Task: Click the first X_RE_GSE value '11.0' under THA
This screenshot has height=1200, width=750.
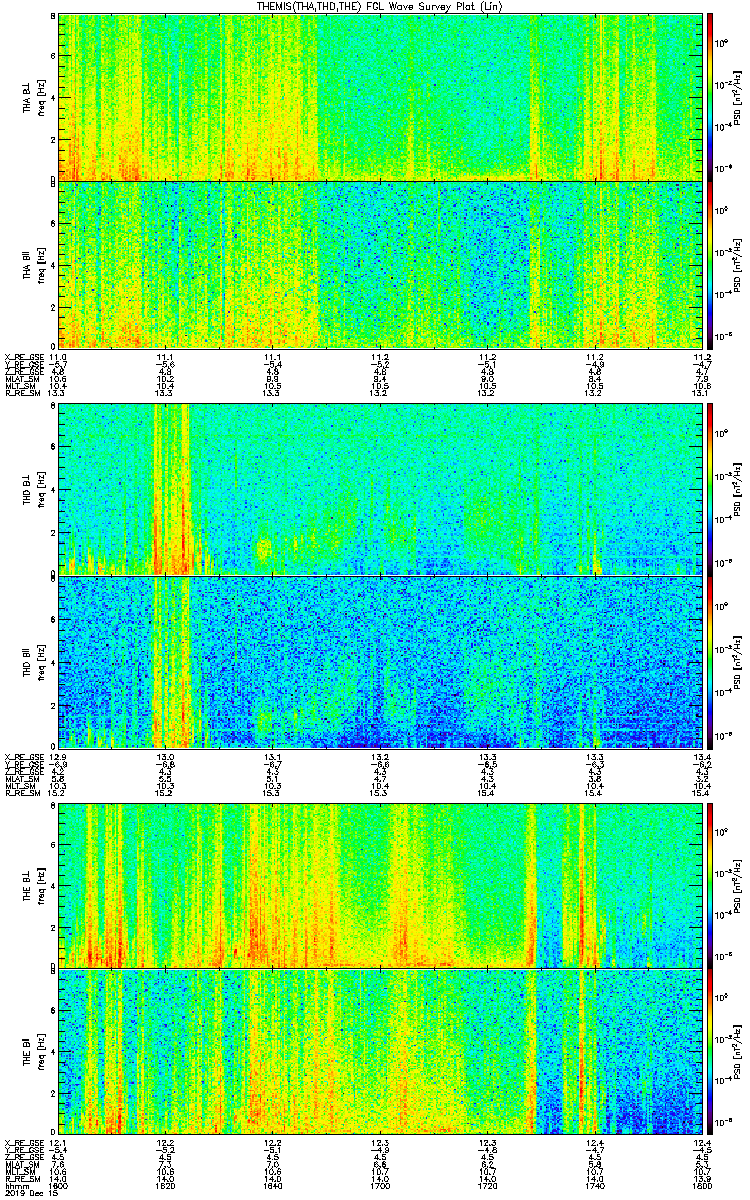Action: point(58,357)
